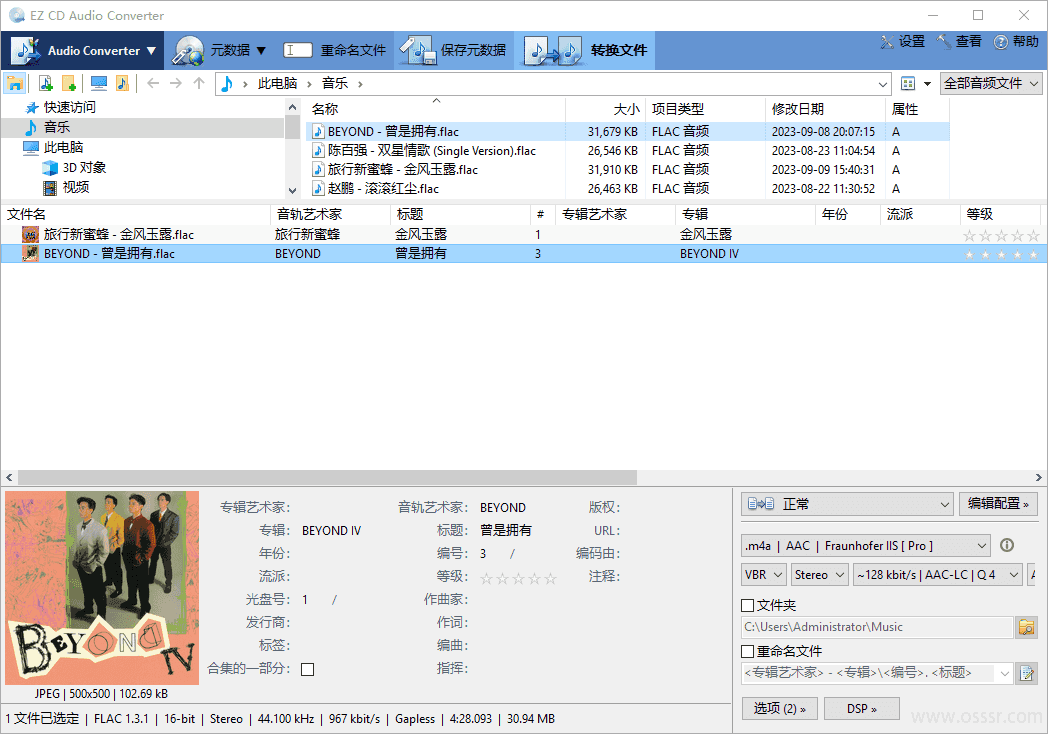Click thumbnail icon of 旅行新蜜蜂 queue row

coord(30,235)
